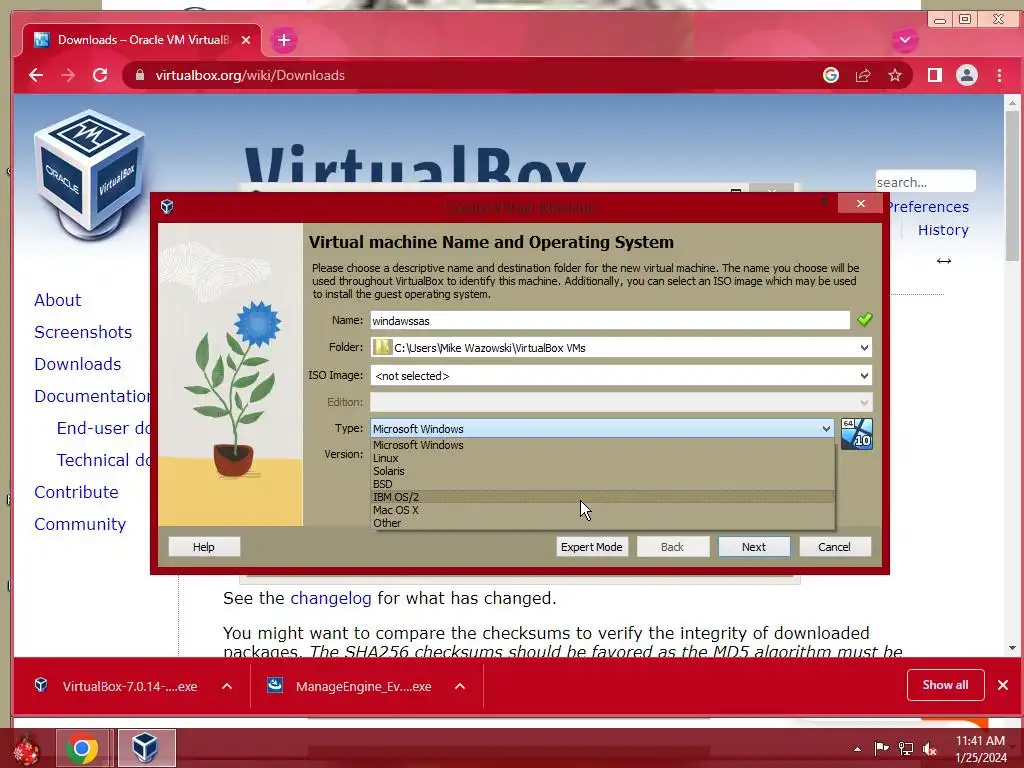Open the Chrome profile avatar
This screenshot has width=1024, height=768.
coord(967,75)
